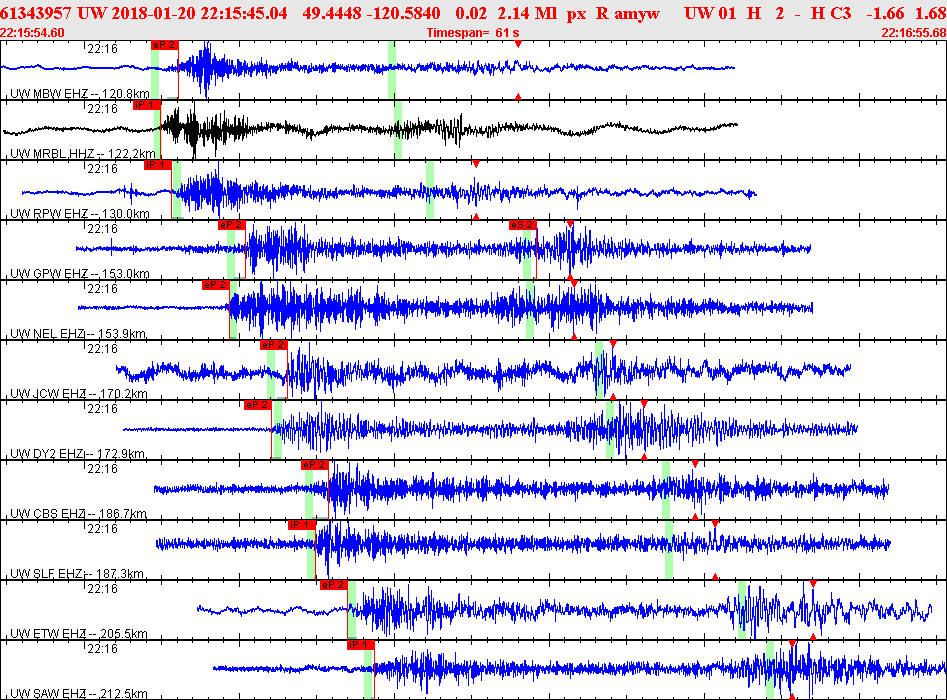Select the iP 1 pick flag on MRBL trace
The height and width of the screenshot is (700, 947).
pos(147,105)
